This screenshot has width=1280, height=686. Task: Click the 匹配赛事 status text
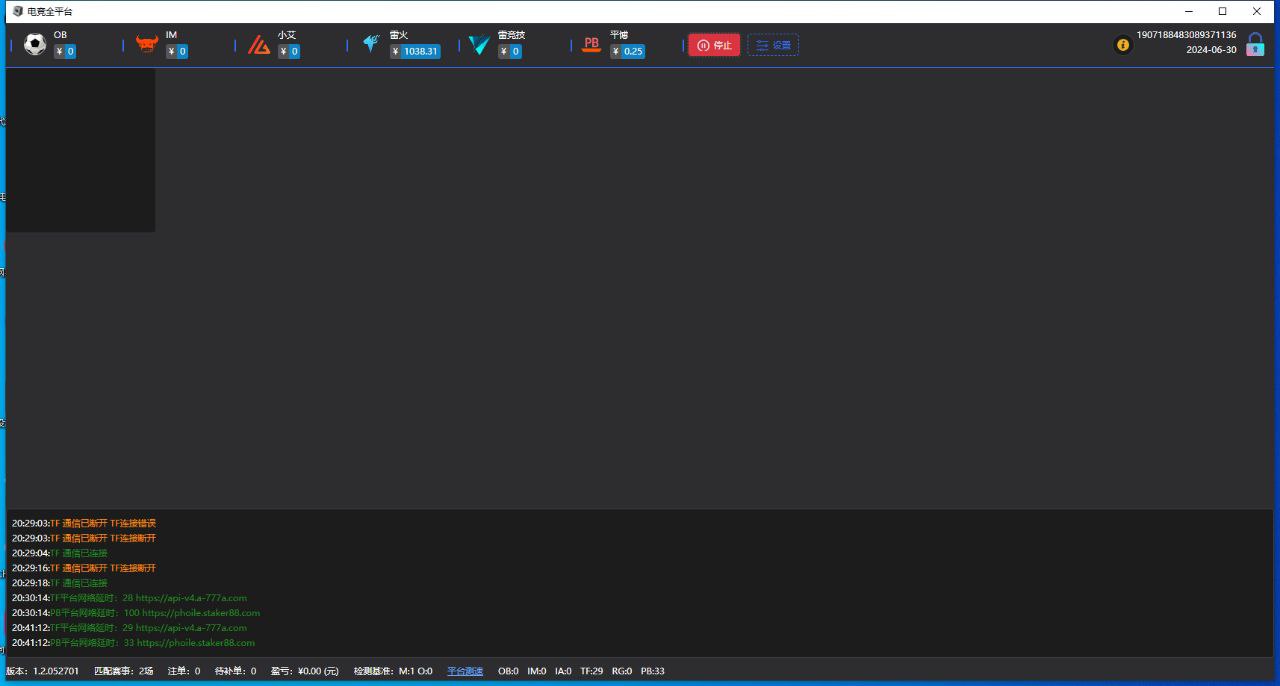click(x=124, y=671)
